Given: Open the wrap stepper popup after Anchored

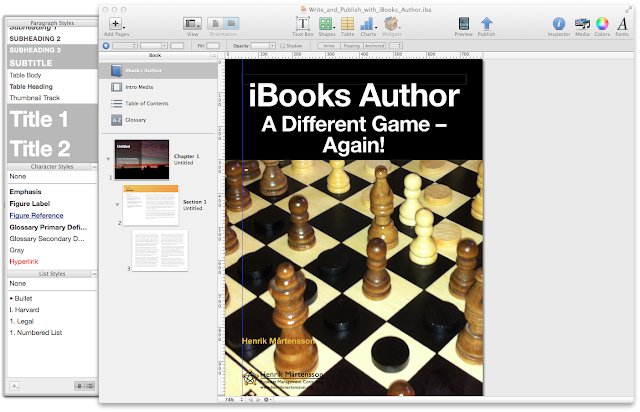Looking at the screenshot, I should [396, 46].
